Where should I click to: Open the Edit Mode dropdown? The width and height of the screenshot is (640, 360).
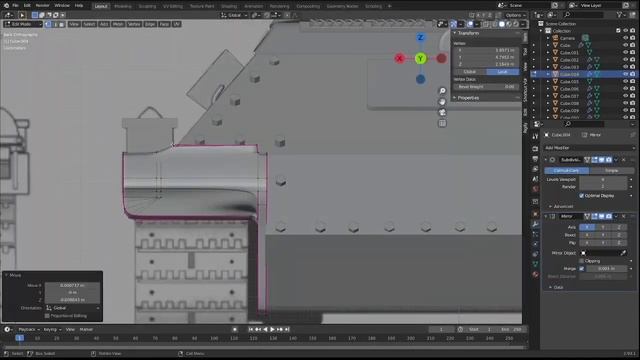click(23, 24)
